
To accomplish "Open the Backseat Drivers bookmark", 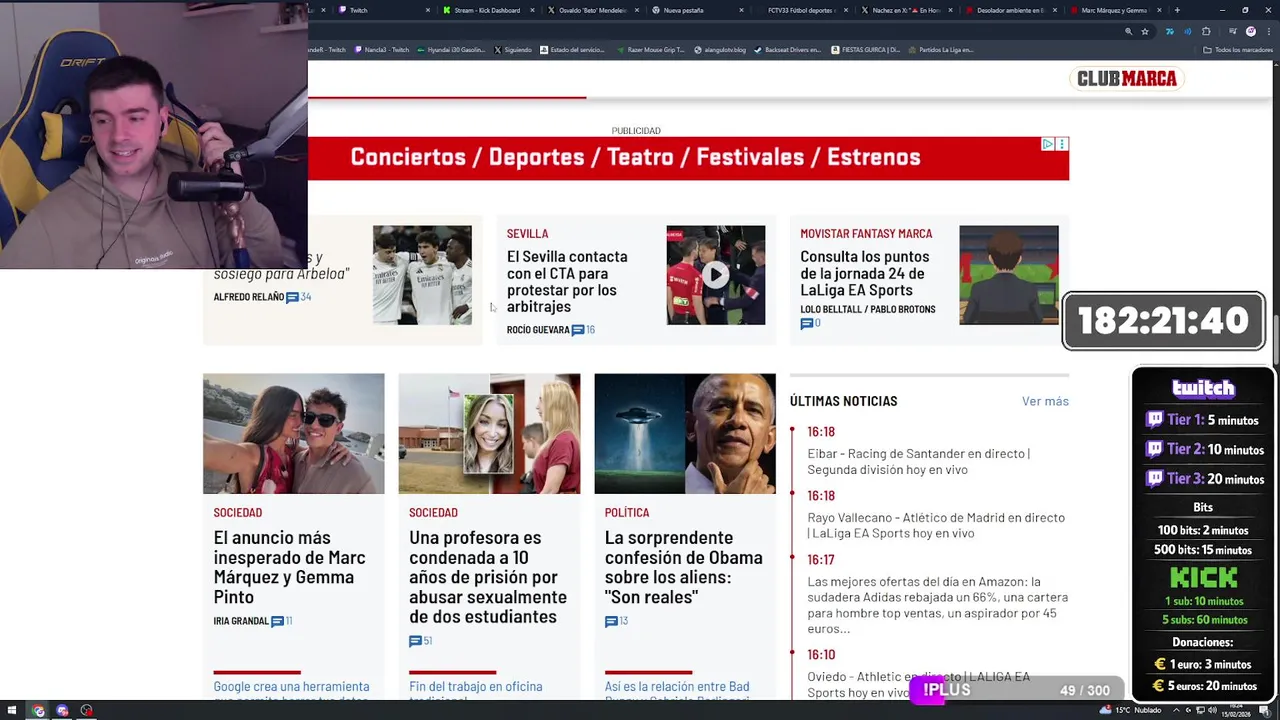I will click(788, 50).
